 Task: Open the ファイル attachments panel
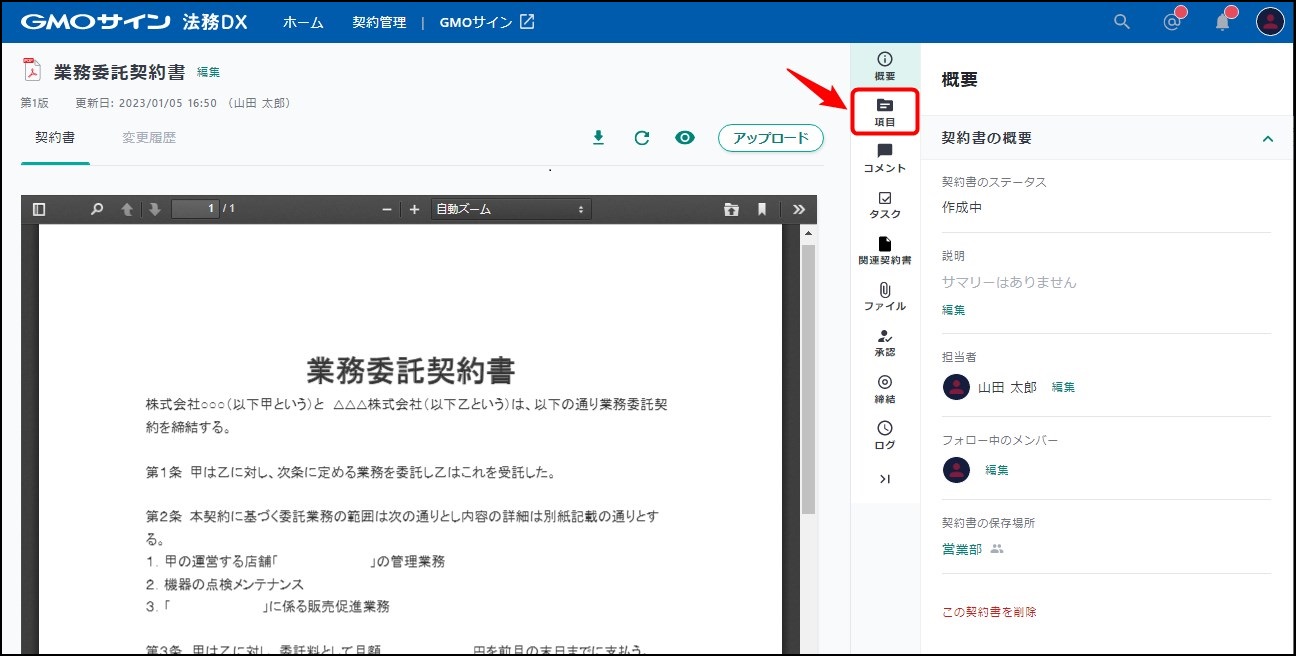tap(884, 296)
